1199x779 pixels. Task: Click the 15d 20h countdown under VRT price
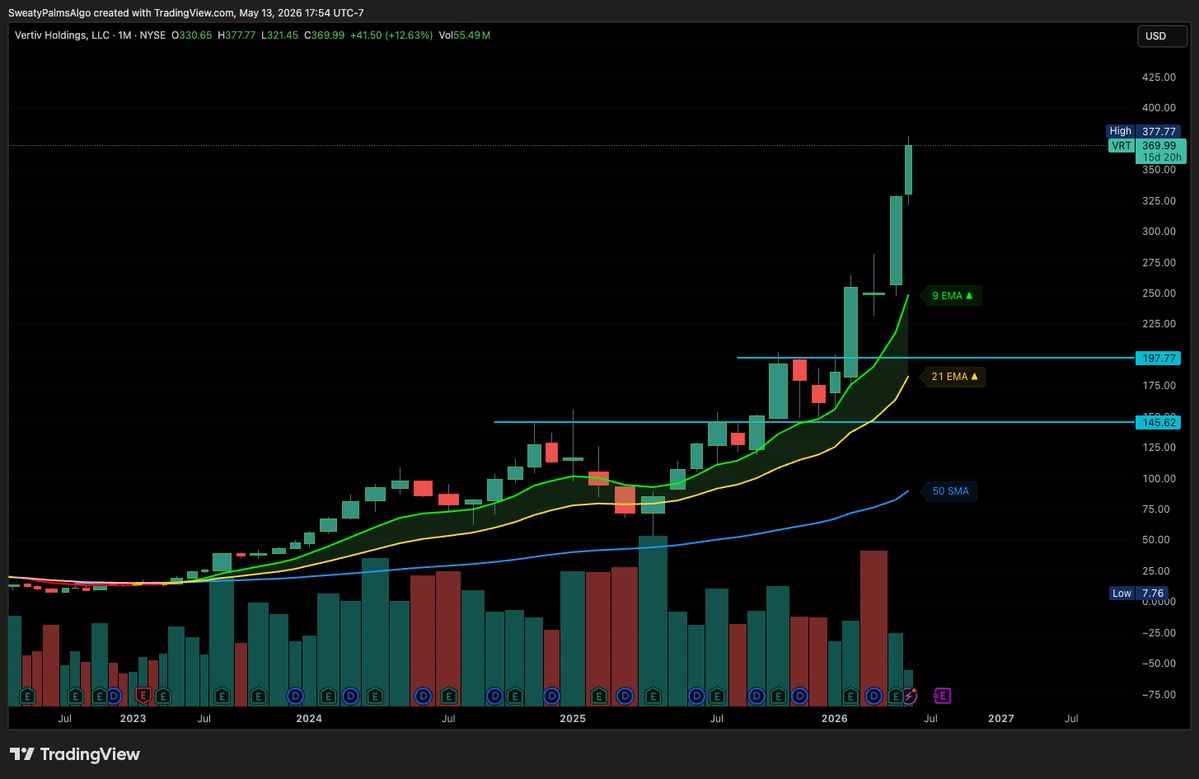click(x=1162, y=157)
